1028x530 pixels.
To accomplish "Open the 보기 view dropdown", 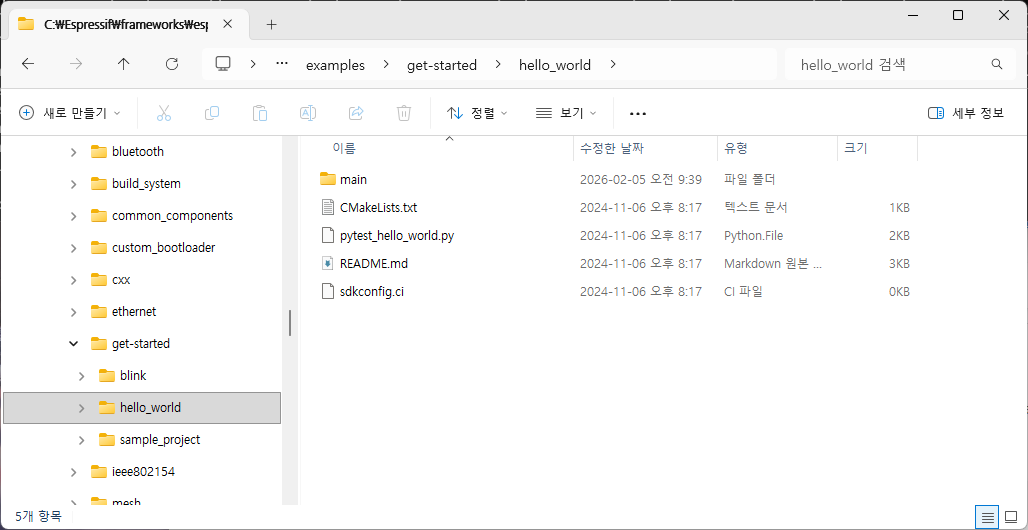I will (566, 113).
